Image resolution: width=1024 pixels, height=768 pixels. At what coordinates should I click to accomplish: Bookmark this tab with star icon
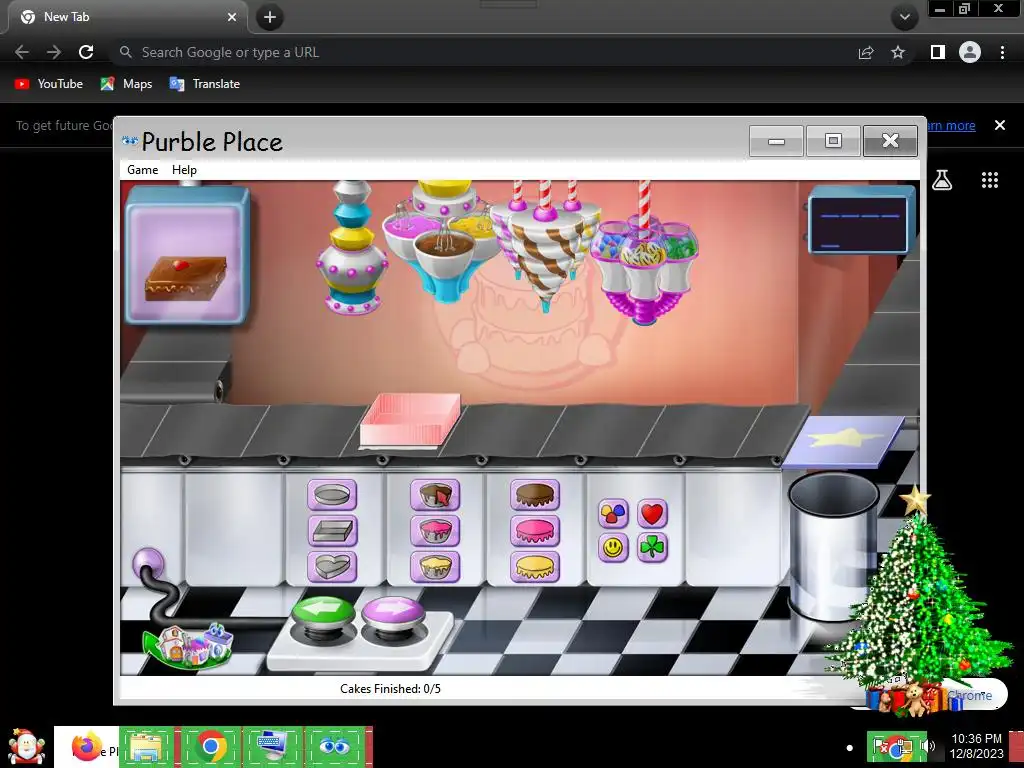[898, 52]
